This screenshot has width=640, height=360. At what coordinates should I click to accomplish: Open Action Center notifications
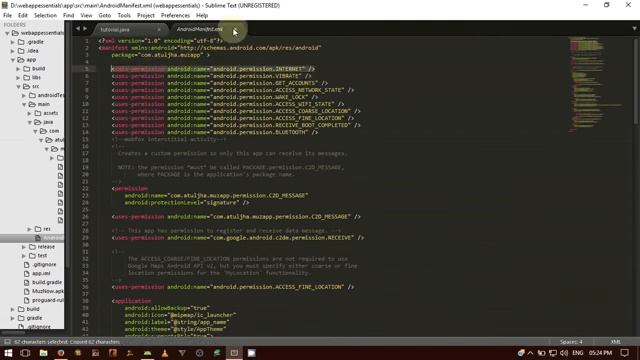[x=625, y=353]
